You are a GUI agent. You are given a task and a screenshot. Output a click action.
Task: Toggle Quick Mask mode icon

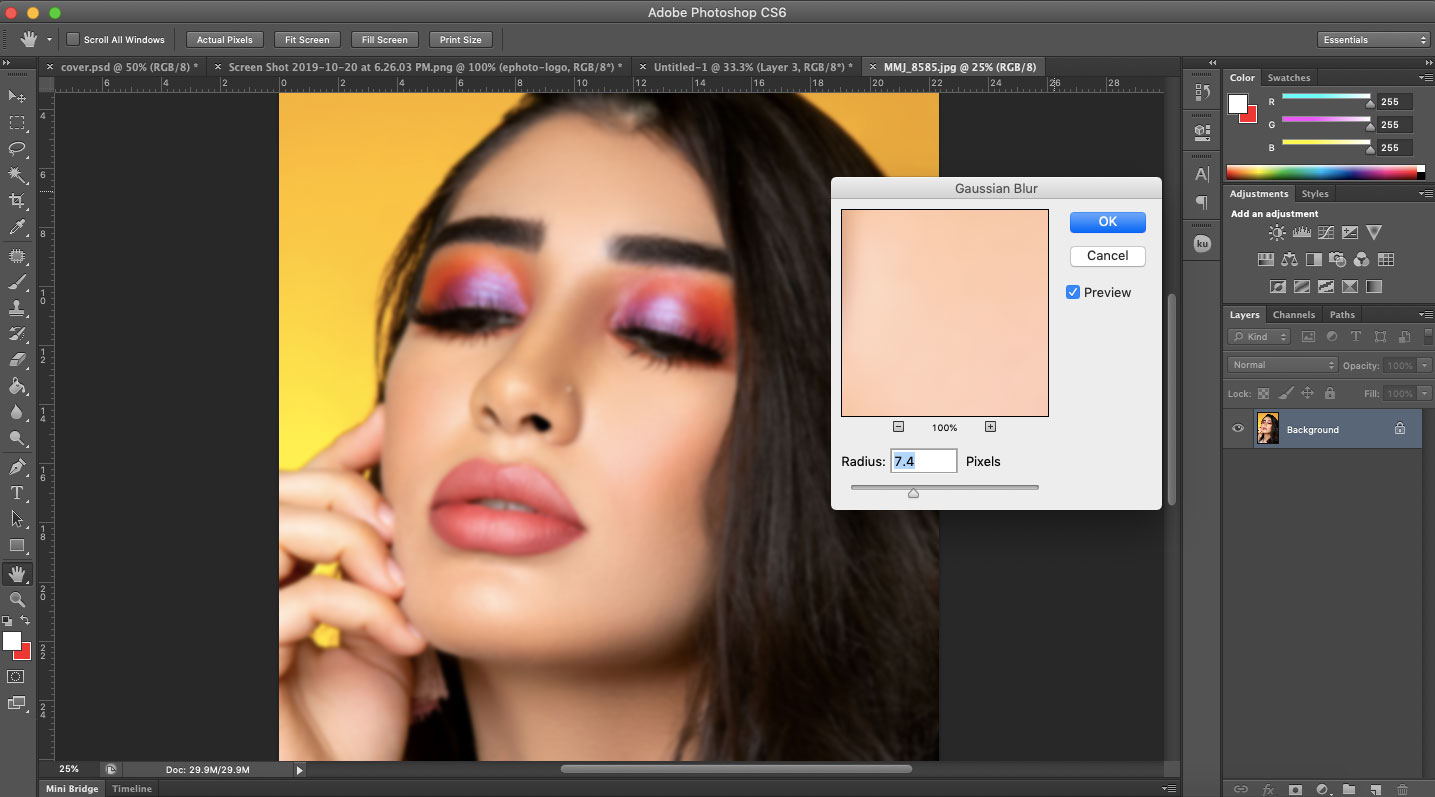[x=16, y=677]
